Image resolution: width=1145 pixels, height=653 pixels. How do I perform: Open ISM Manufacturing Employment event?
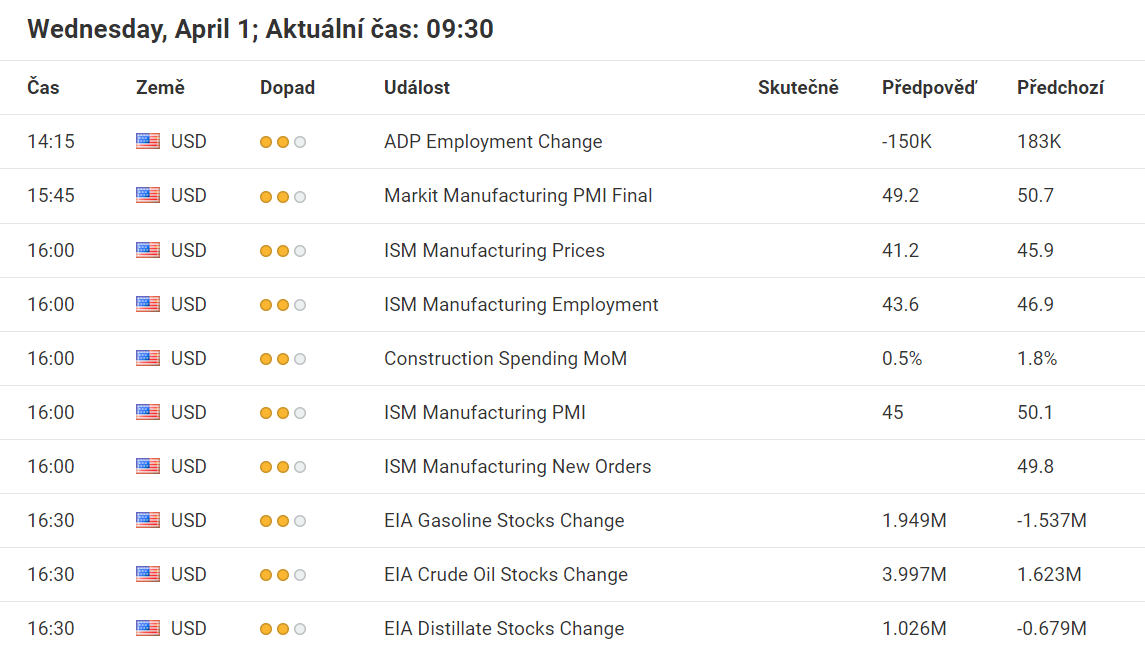coord(521,304)
